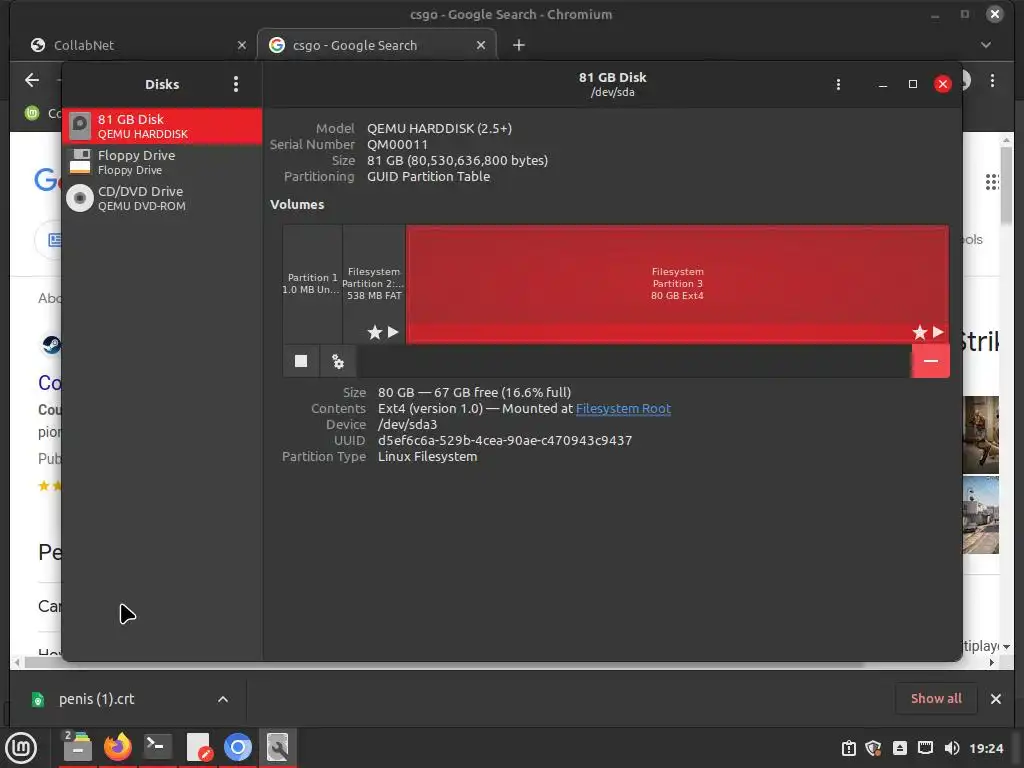Select the CD/DVD Drive QEMU DVD-ROM
The height and width of the screenshot is (768, 1024).
tap(162, 198)
